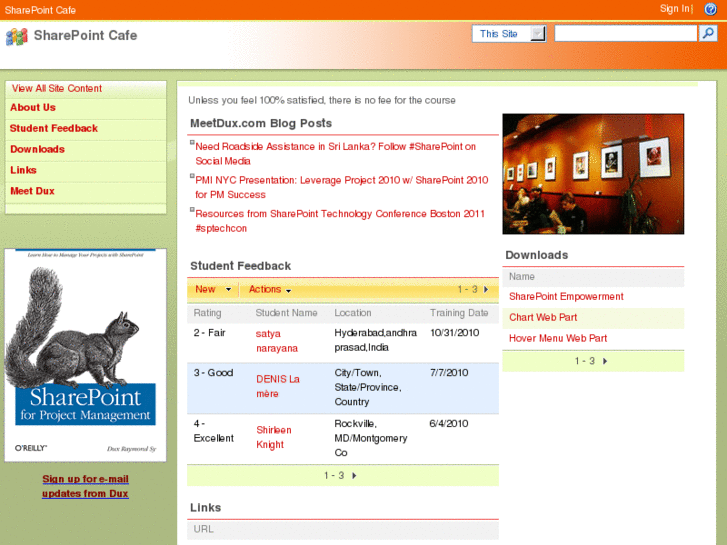
Task: Open student DENIS La mère entry
Action: click(278, 386)
